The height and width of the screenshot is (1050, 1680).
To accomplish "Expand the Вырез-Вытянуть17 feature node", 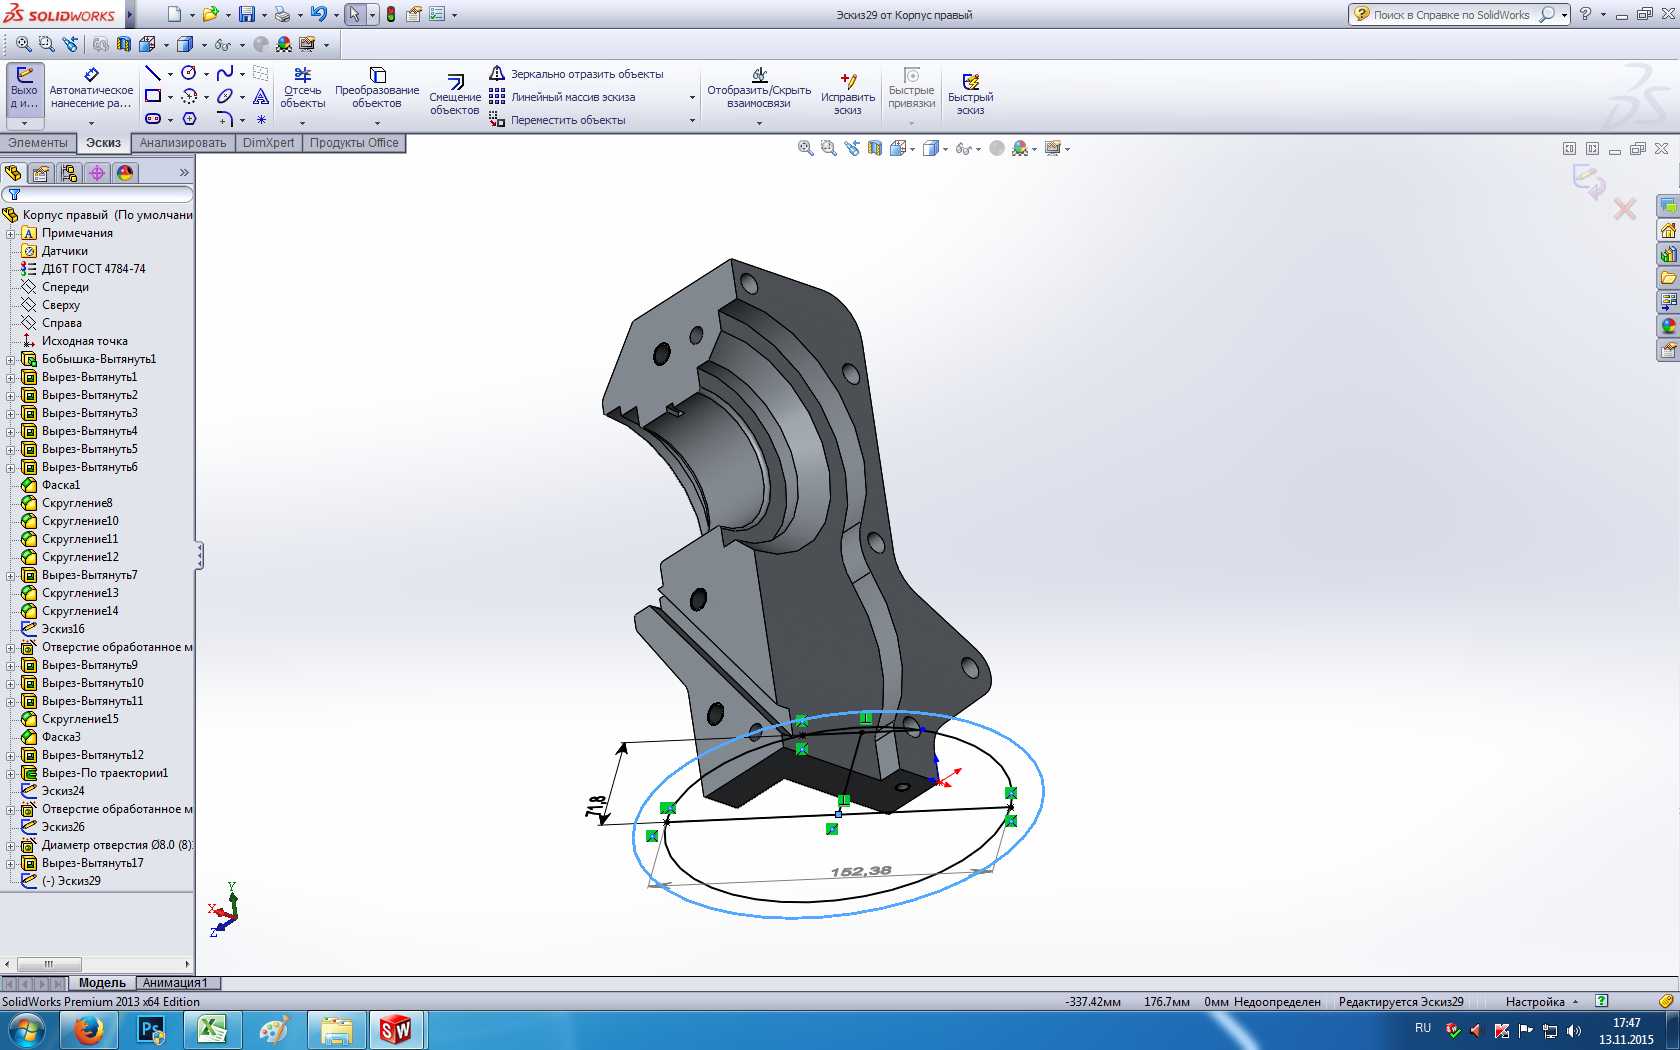I will (11, 864).
